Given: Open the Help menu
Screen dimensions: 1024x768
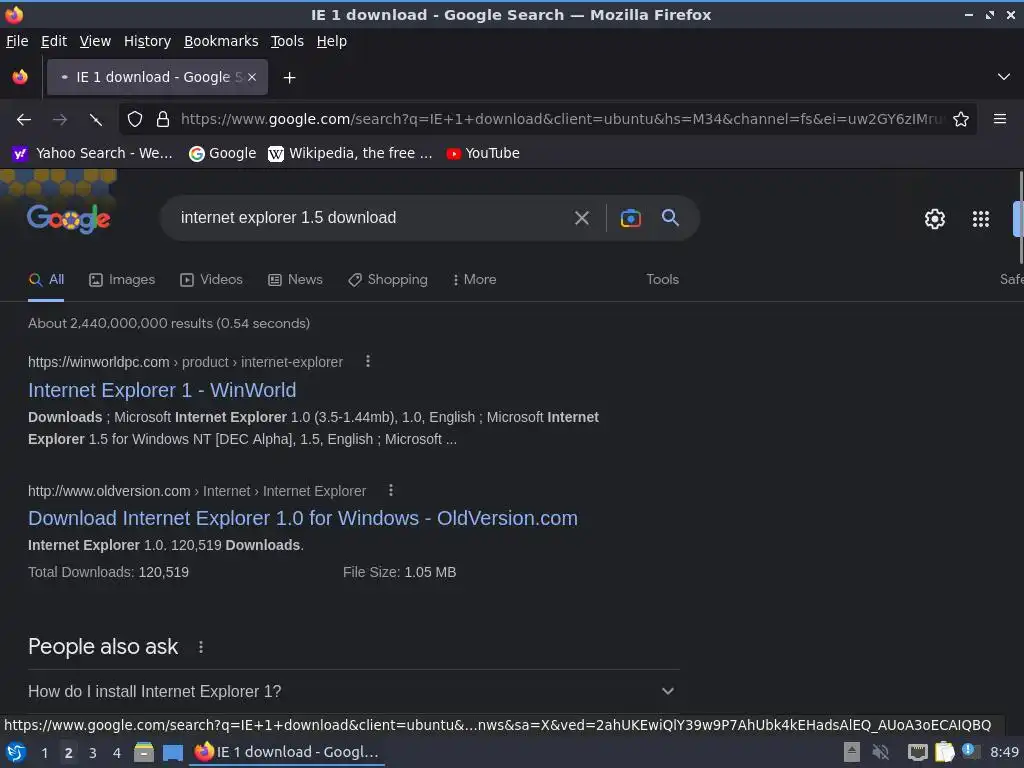Looking at the screenshot, I should pyautogui.click(x=332, y=41).
